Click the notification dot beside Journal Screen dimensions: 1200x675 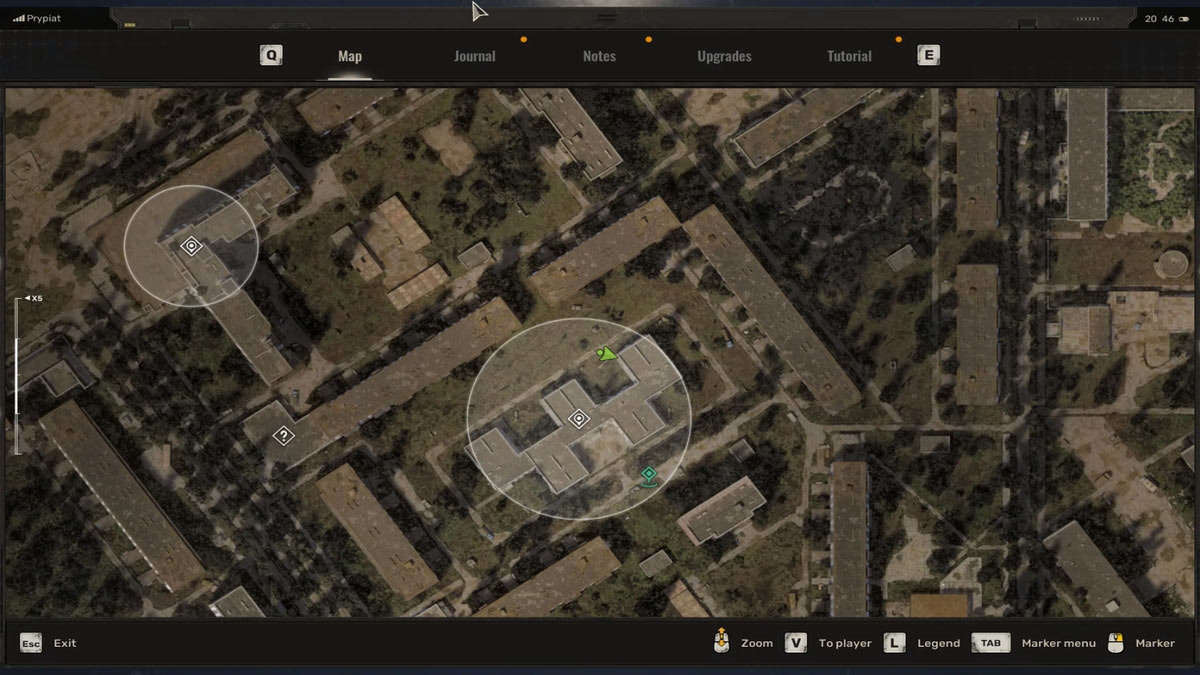click(x=523, y=41)
